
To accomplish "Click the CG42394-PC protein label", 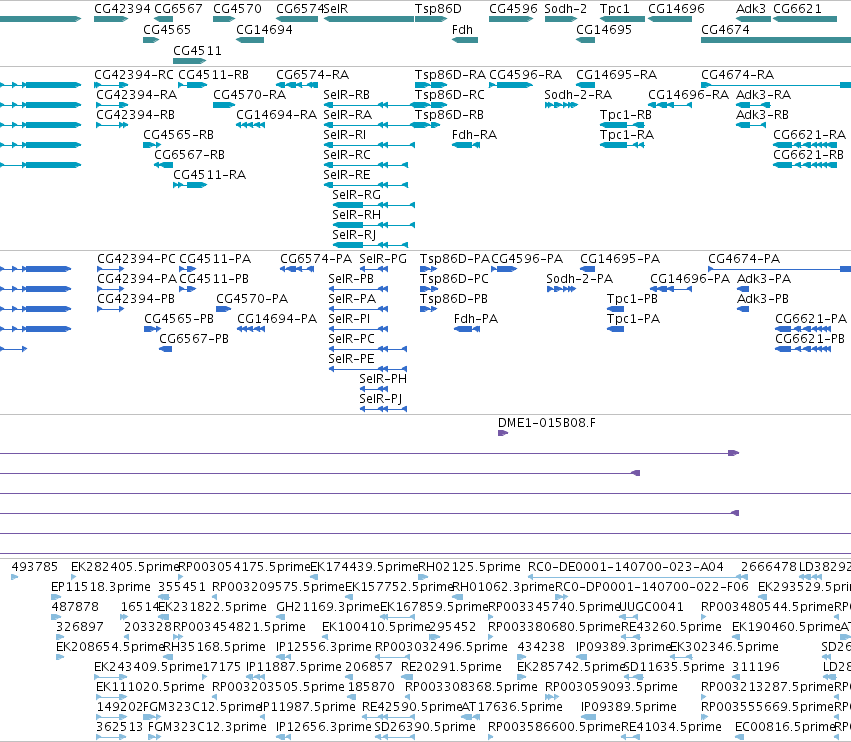I will (x=137, y=258).
